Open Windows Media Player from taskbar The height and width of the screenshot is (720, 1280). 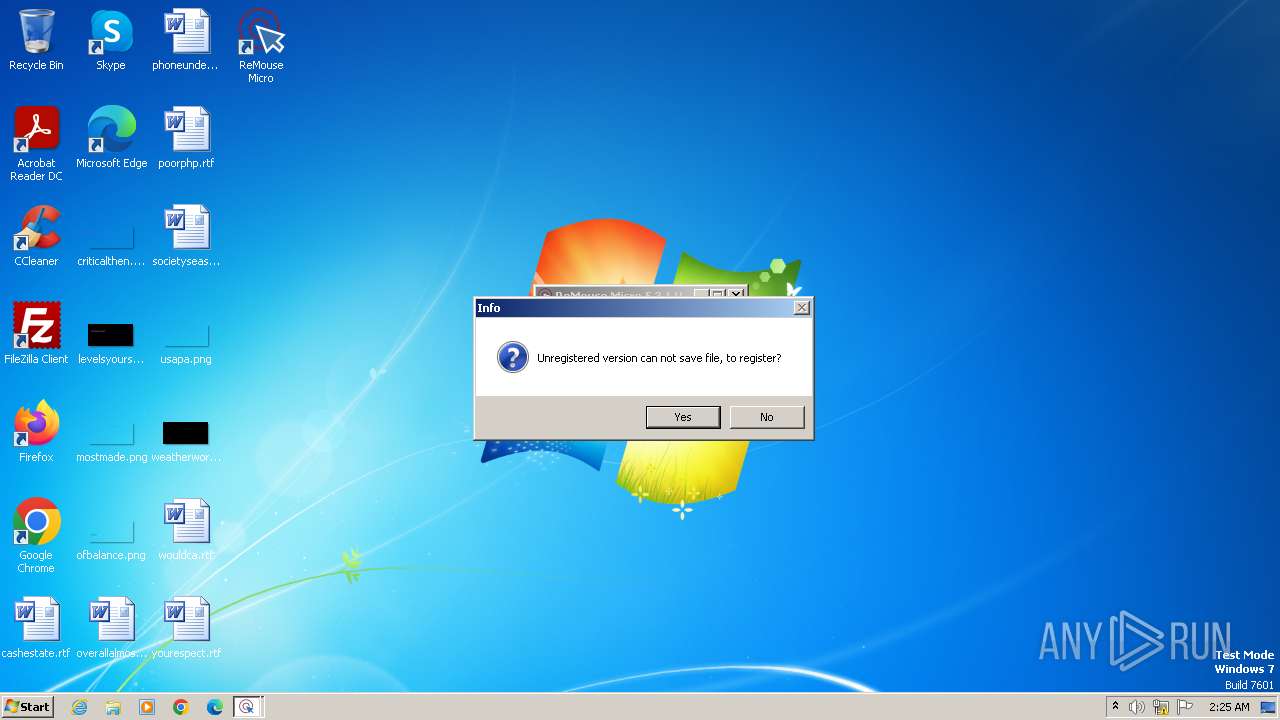click(147, 707)
